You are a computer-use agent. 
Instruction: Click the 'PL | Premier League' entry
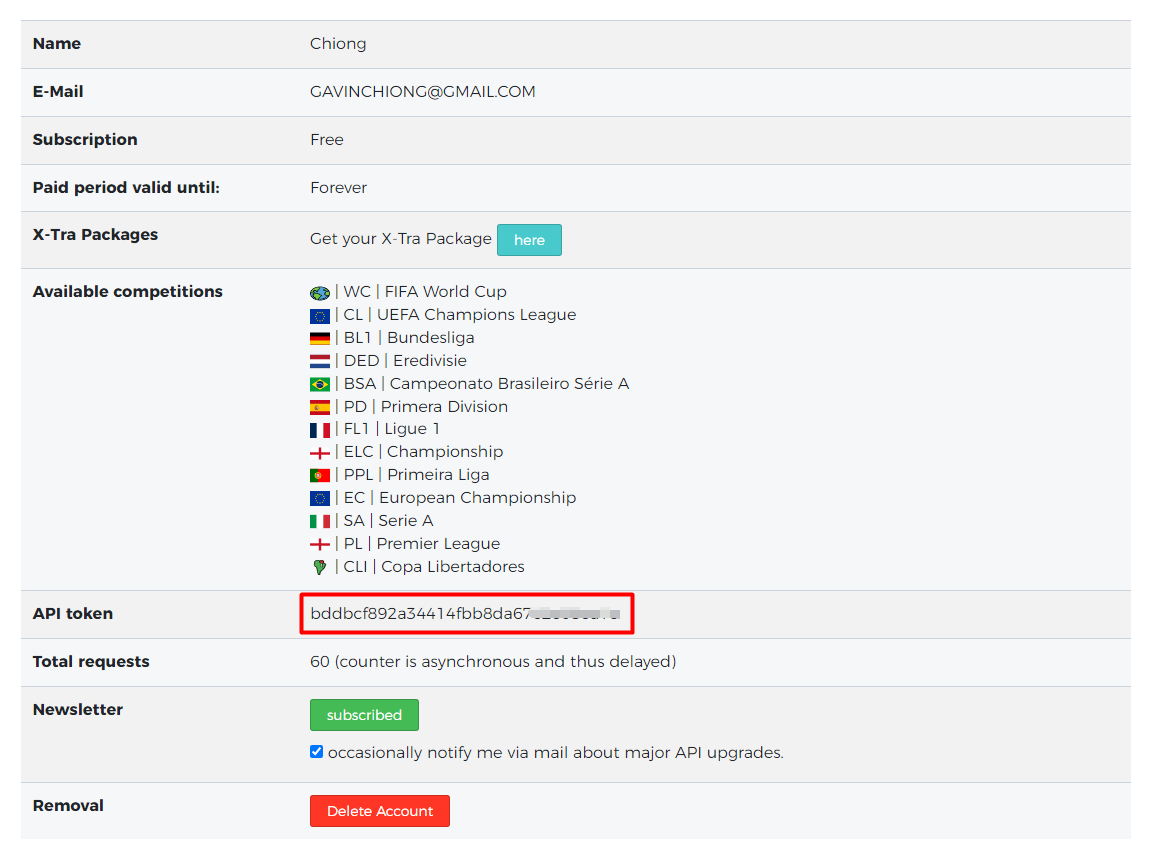point(421,544)
